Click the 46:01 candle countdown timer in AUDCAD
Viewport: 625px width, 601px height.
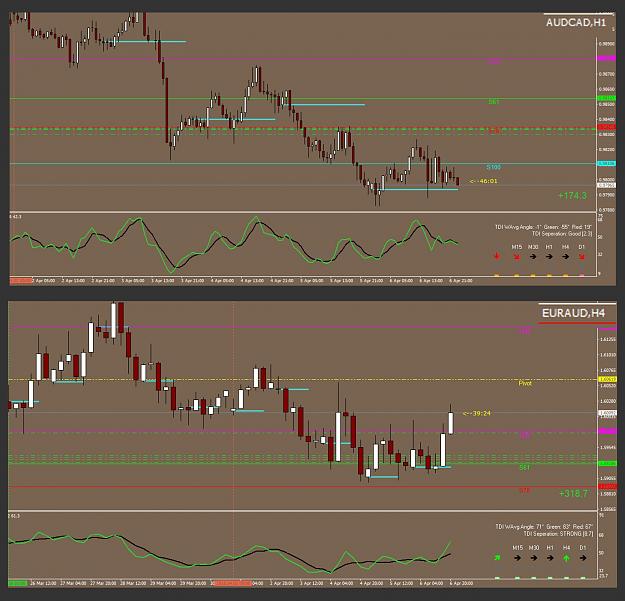point(483,181)
